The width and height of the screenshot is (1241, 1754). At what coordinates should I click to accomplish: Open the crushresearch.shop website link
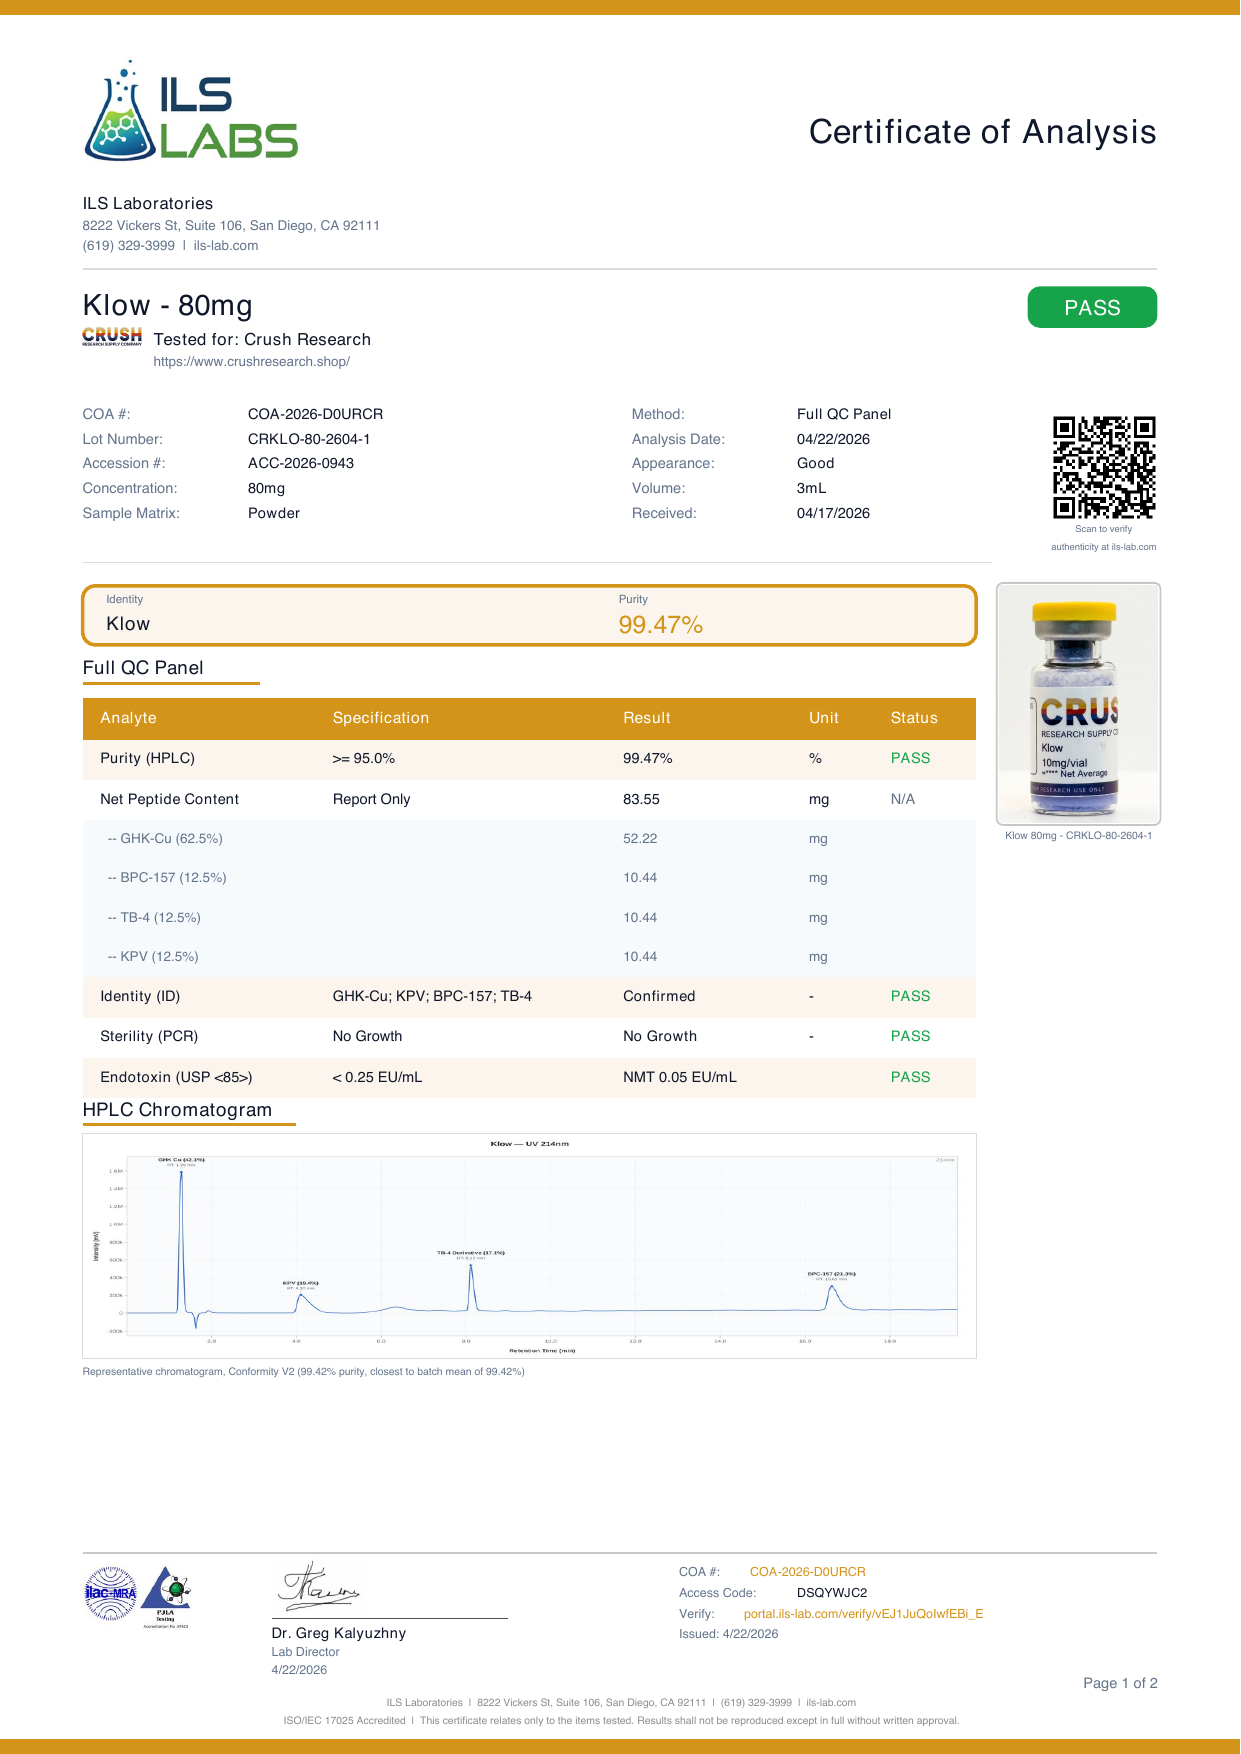coord(251,362)
